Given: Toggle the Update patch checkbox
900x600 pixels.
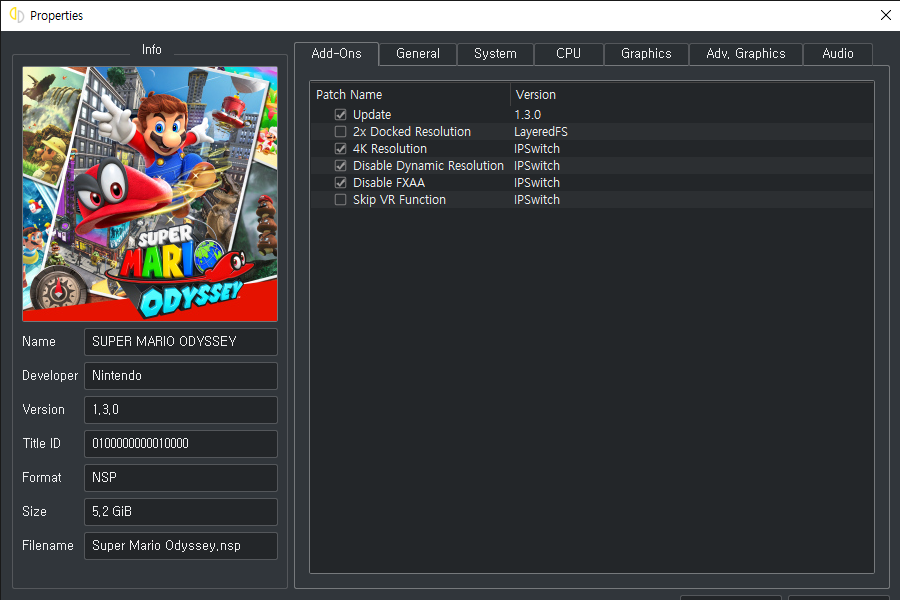Looking at the screenshot, I should pyautogui.click(x=340, y=115).
